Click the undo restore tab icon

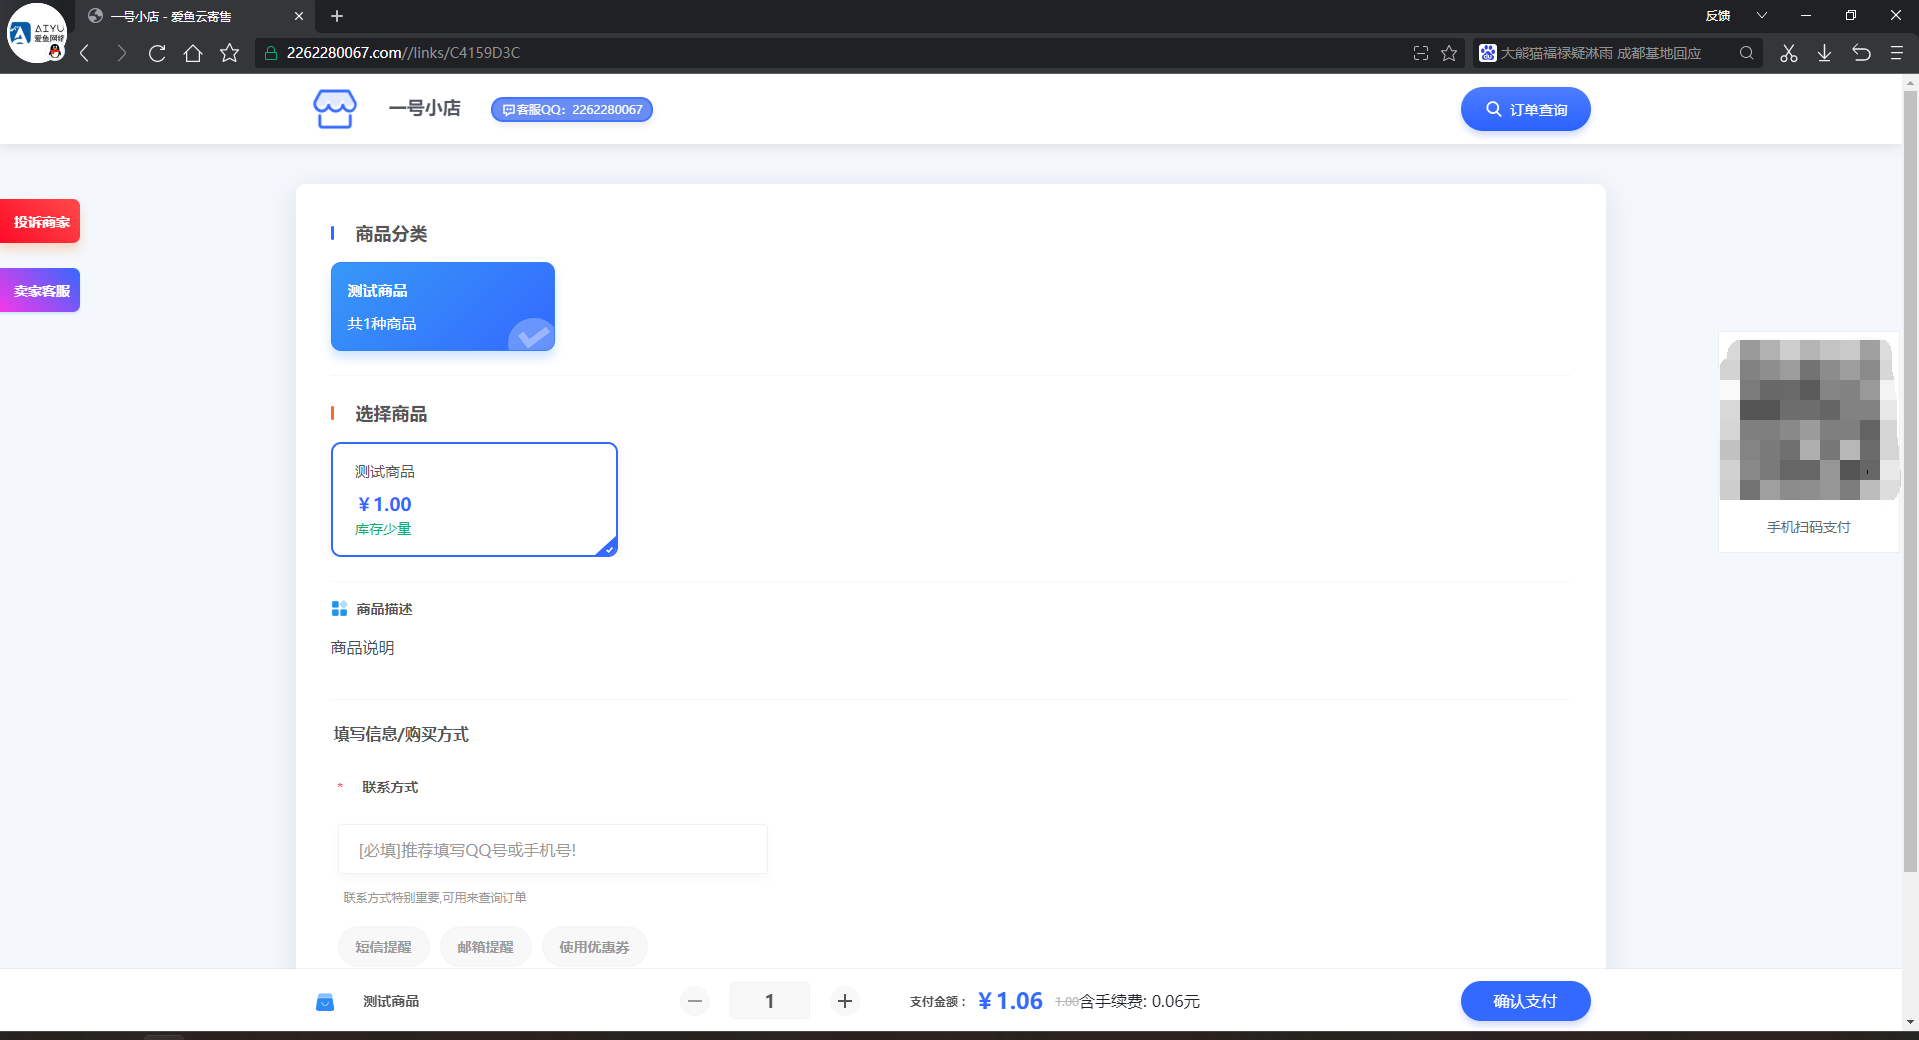[x=1861, y=53]
